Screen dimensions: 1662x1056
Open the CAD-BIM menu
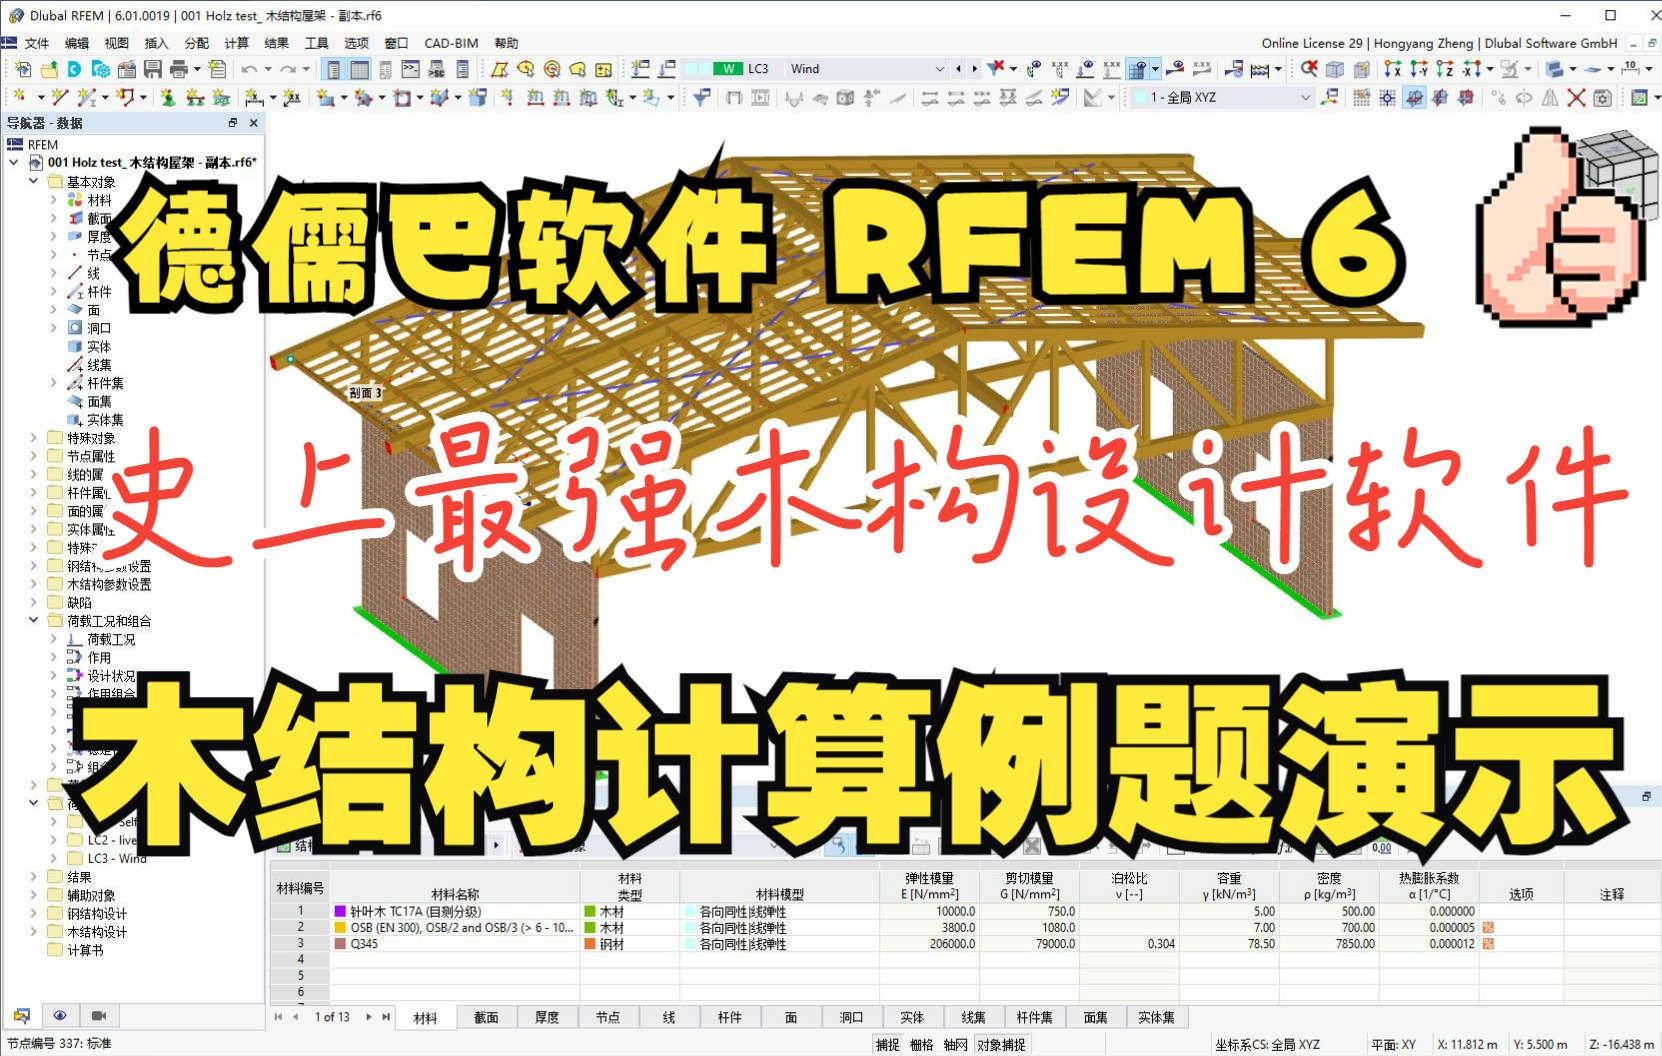451,43
